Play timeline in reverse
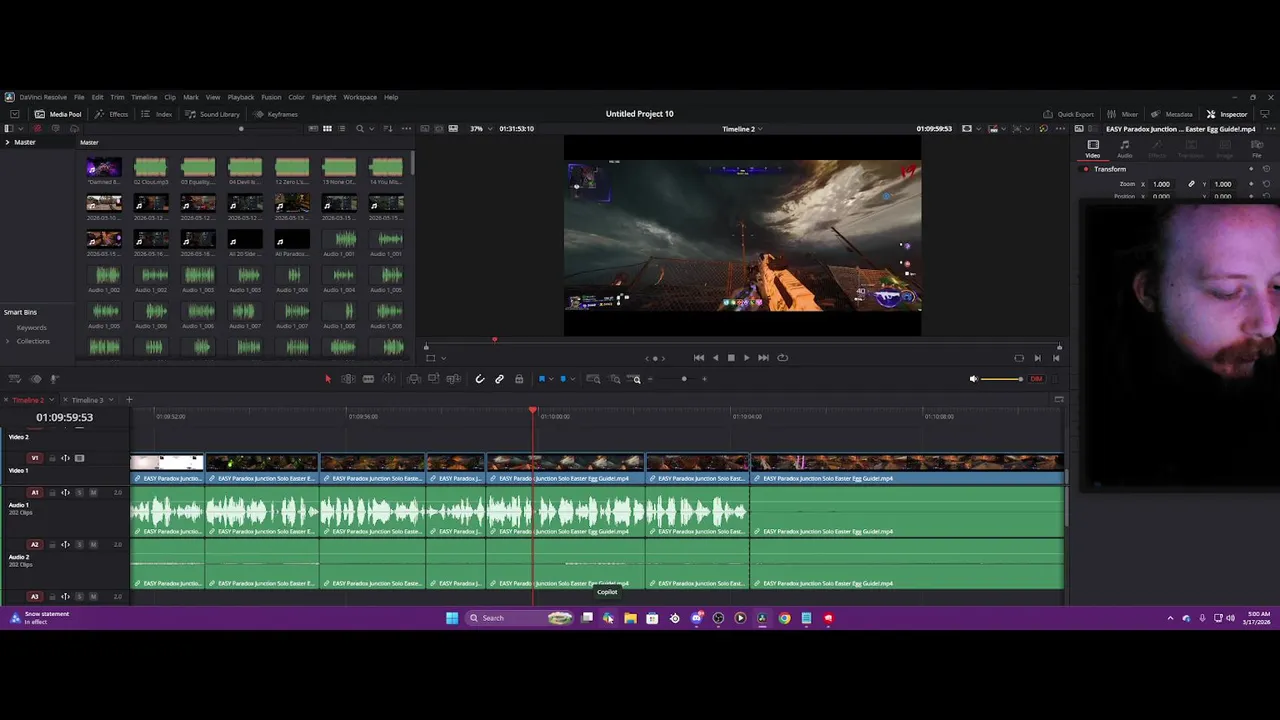Screen dimensions: 1280x720 click(715, 358)
